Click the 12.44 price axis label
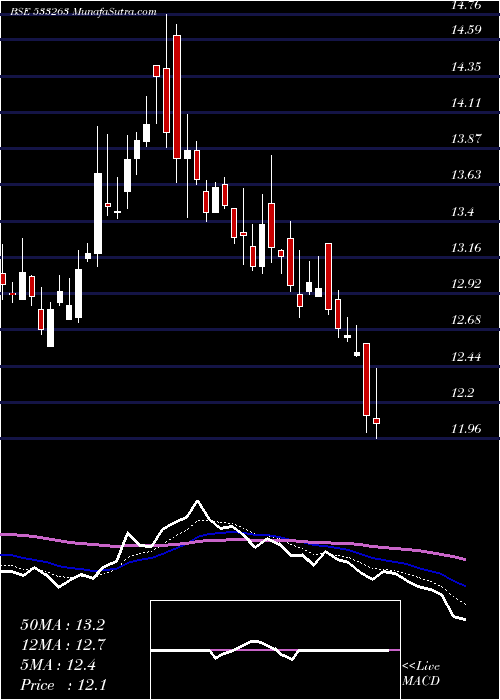500x700 pixels. pyautogui.click(x=466, y=357)
